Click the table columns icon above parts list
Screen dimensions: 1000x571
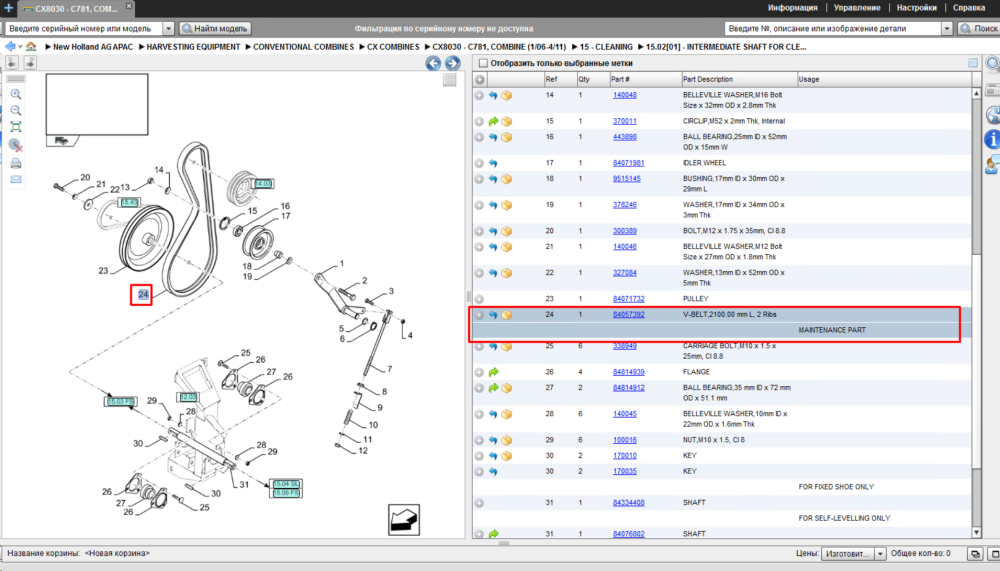click(x=973, y=63)
